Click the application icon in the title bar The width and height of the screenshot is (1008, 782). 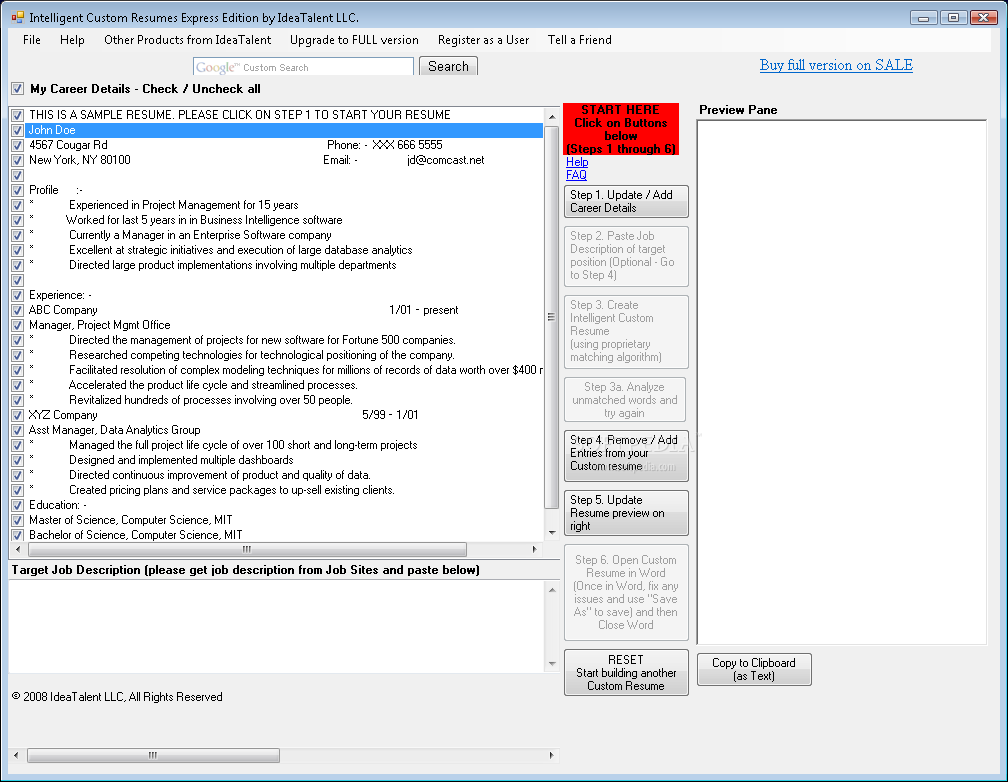(17, 17)
